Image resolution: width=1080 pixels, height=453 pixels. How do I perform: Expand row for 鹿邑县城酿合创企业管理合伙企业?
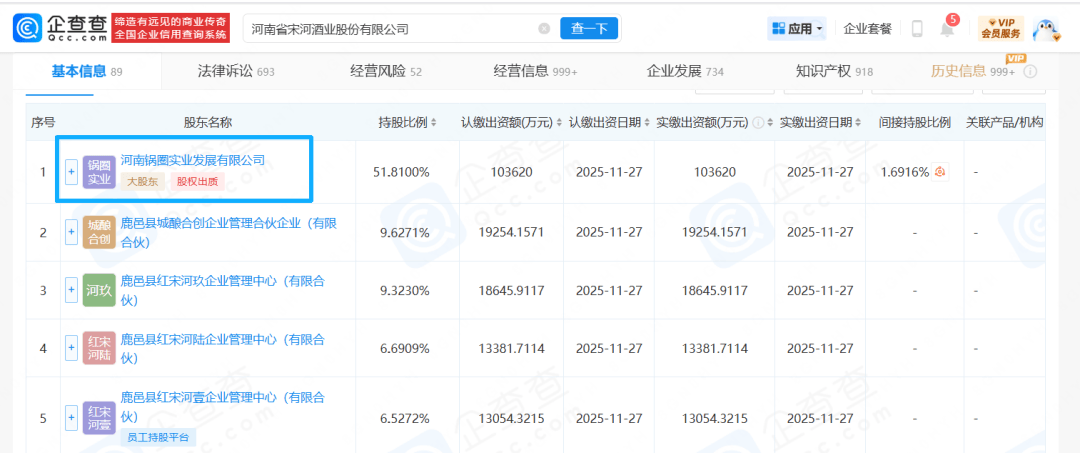point(71,232)
